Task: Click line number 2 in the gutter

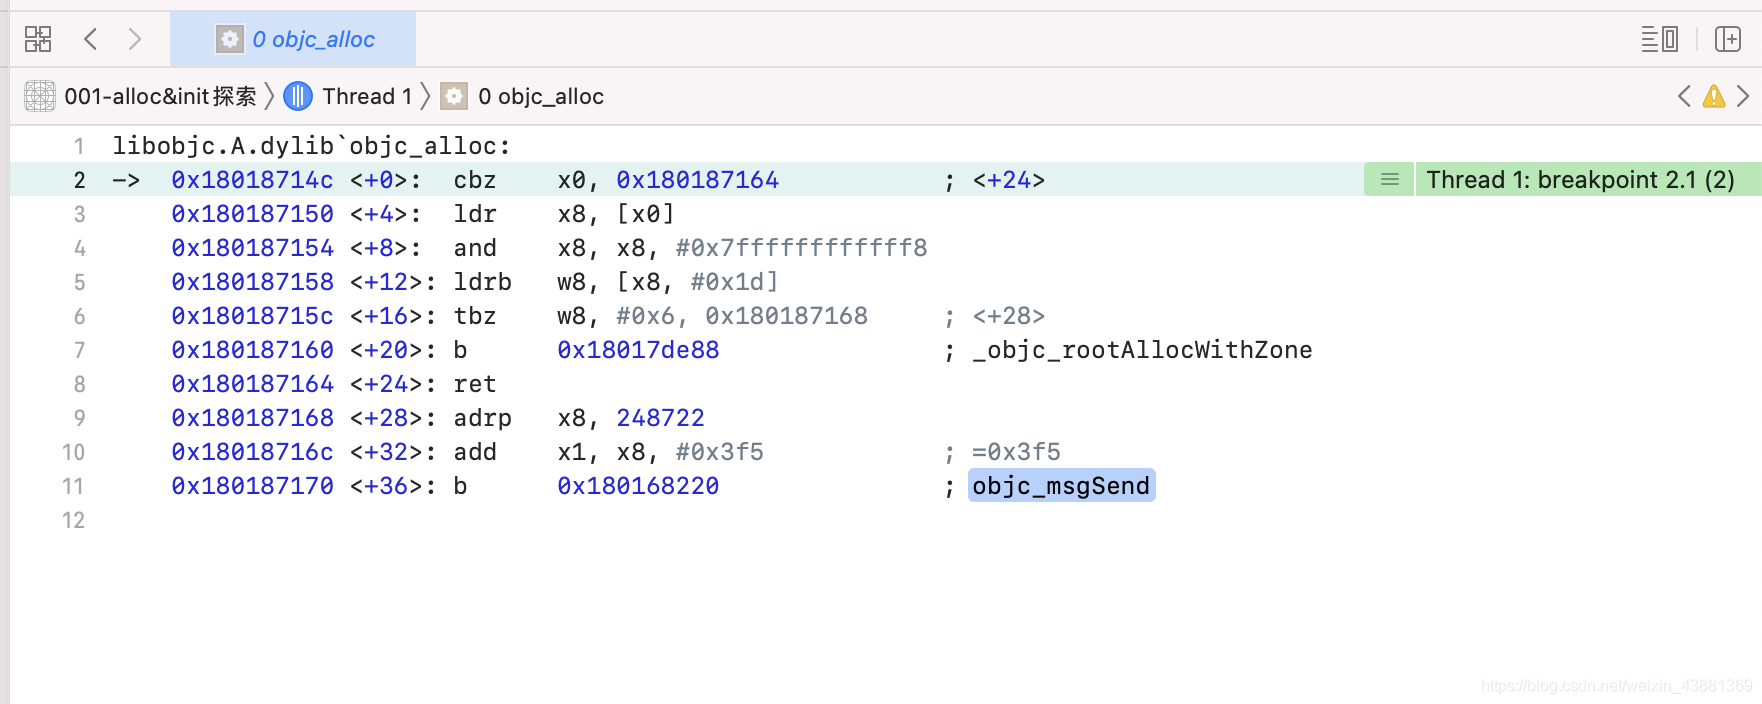Action: (79, 180)
